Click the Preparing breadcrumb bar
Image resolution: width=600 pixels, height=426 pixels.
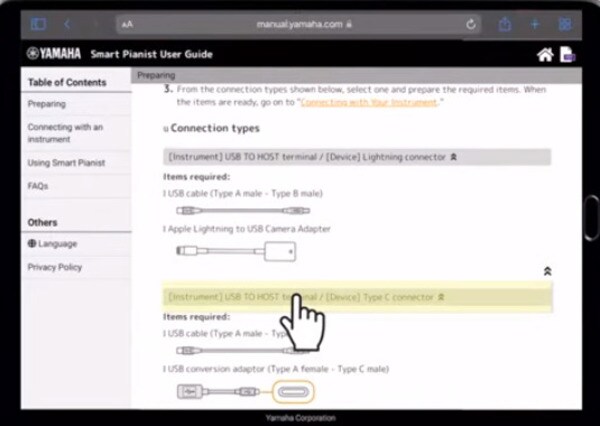click(x=357, y=75)
